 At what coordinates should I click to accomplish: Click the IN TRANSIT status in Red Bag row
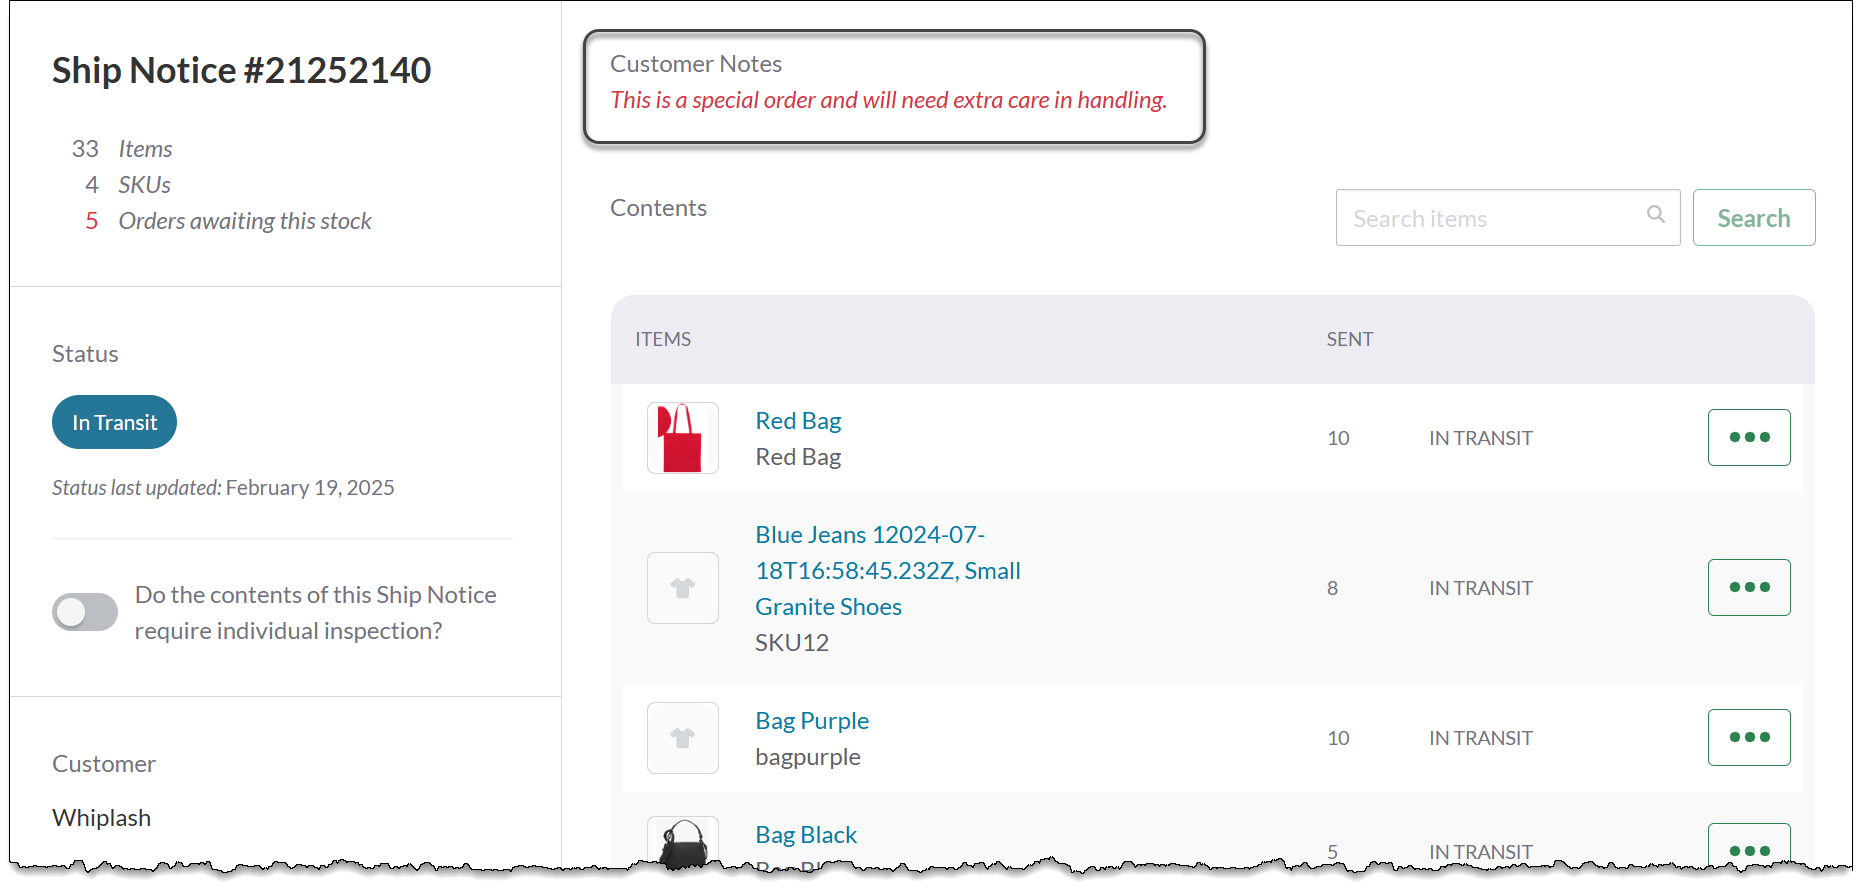click(1481, 438)
